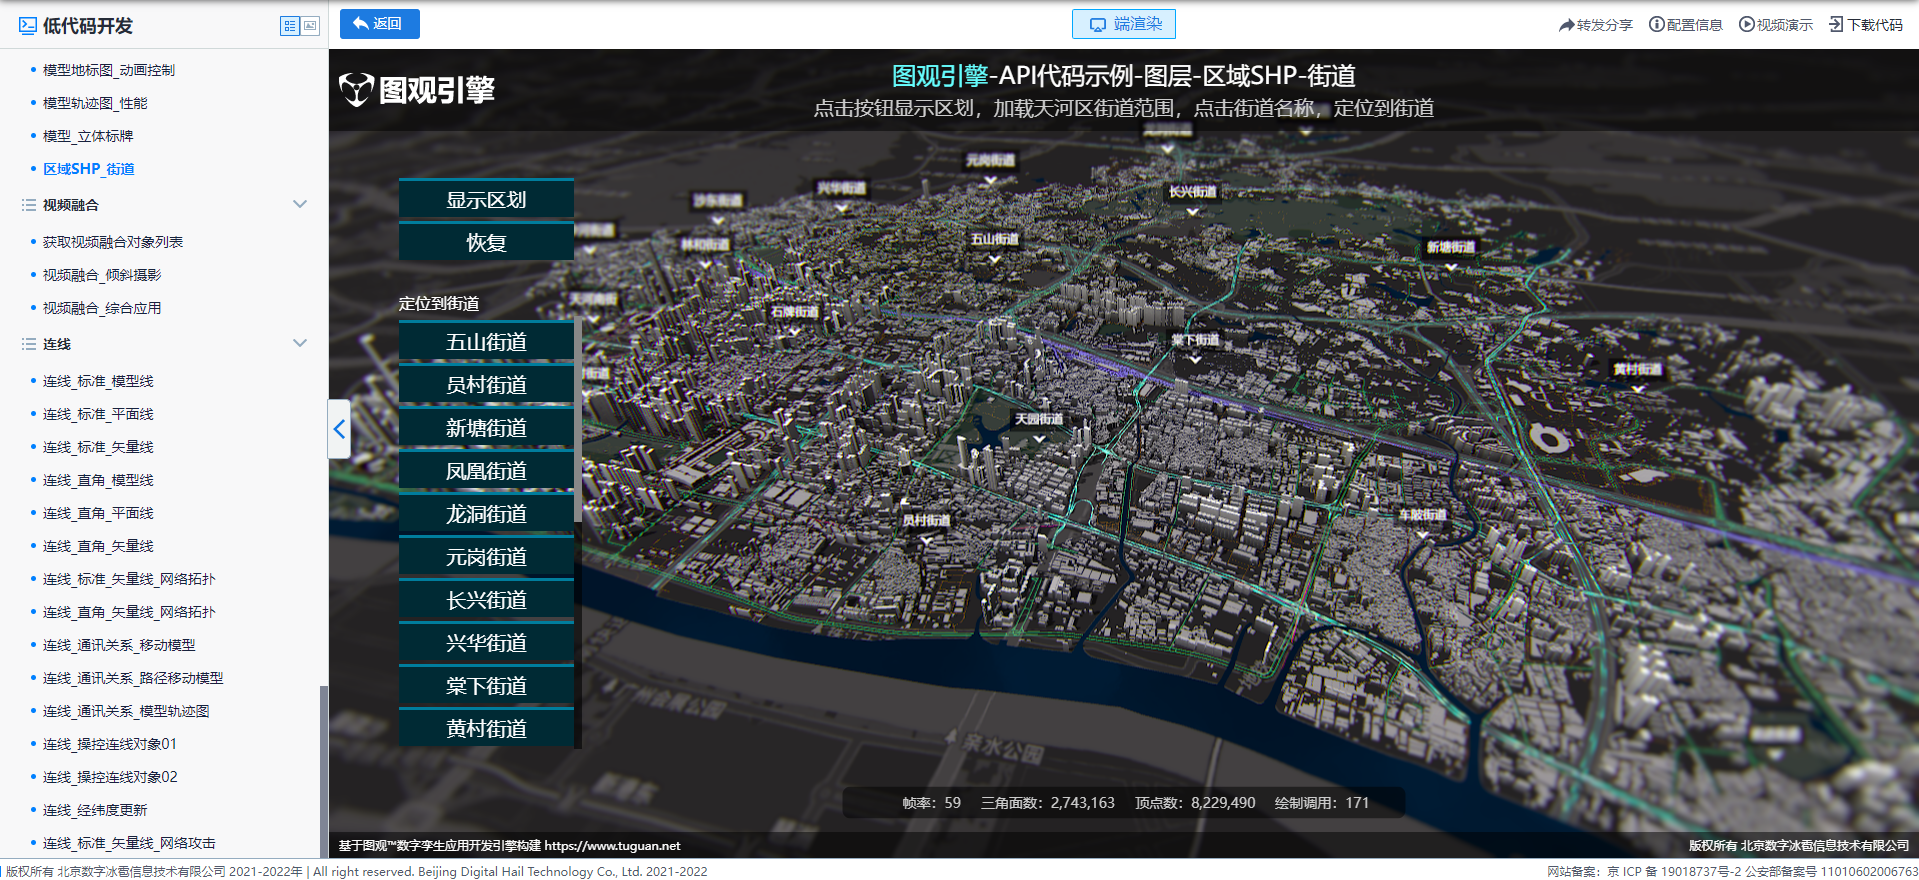The image size is (1919, 880).
Task: Click 长兴街道 label on the map
Action: click(x=1193, y=192)
